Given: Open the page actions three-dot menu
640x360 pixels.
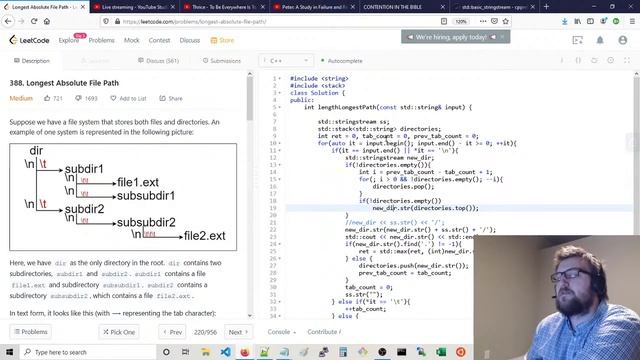Looking at the screenshot, I should tap(483, 21).
